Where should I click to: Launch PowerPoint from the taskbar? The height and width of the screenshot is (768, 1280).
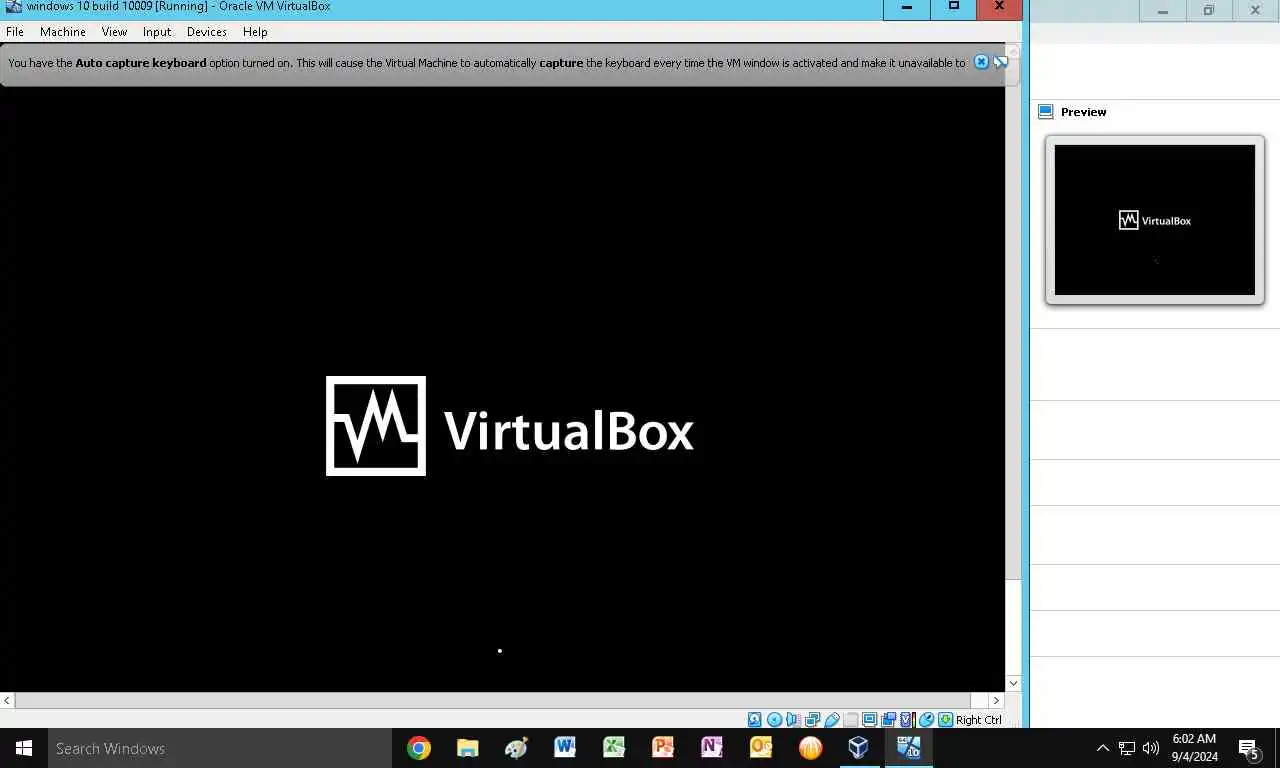[x=663, y=748]
